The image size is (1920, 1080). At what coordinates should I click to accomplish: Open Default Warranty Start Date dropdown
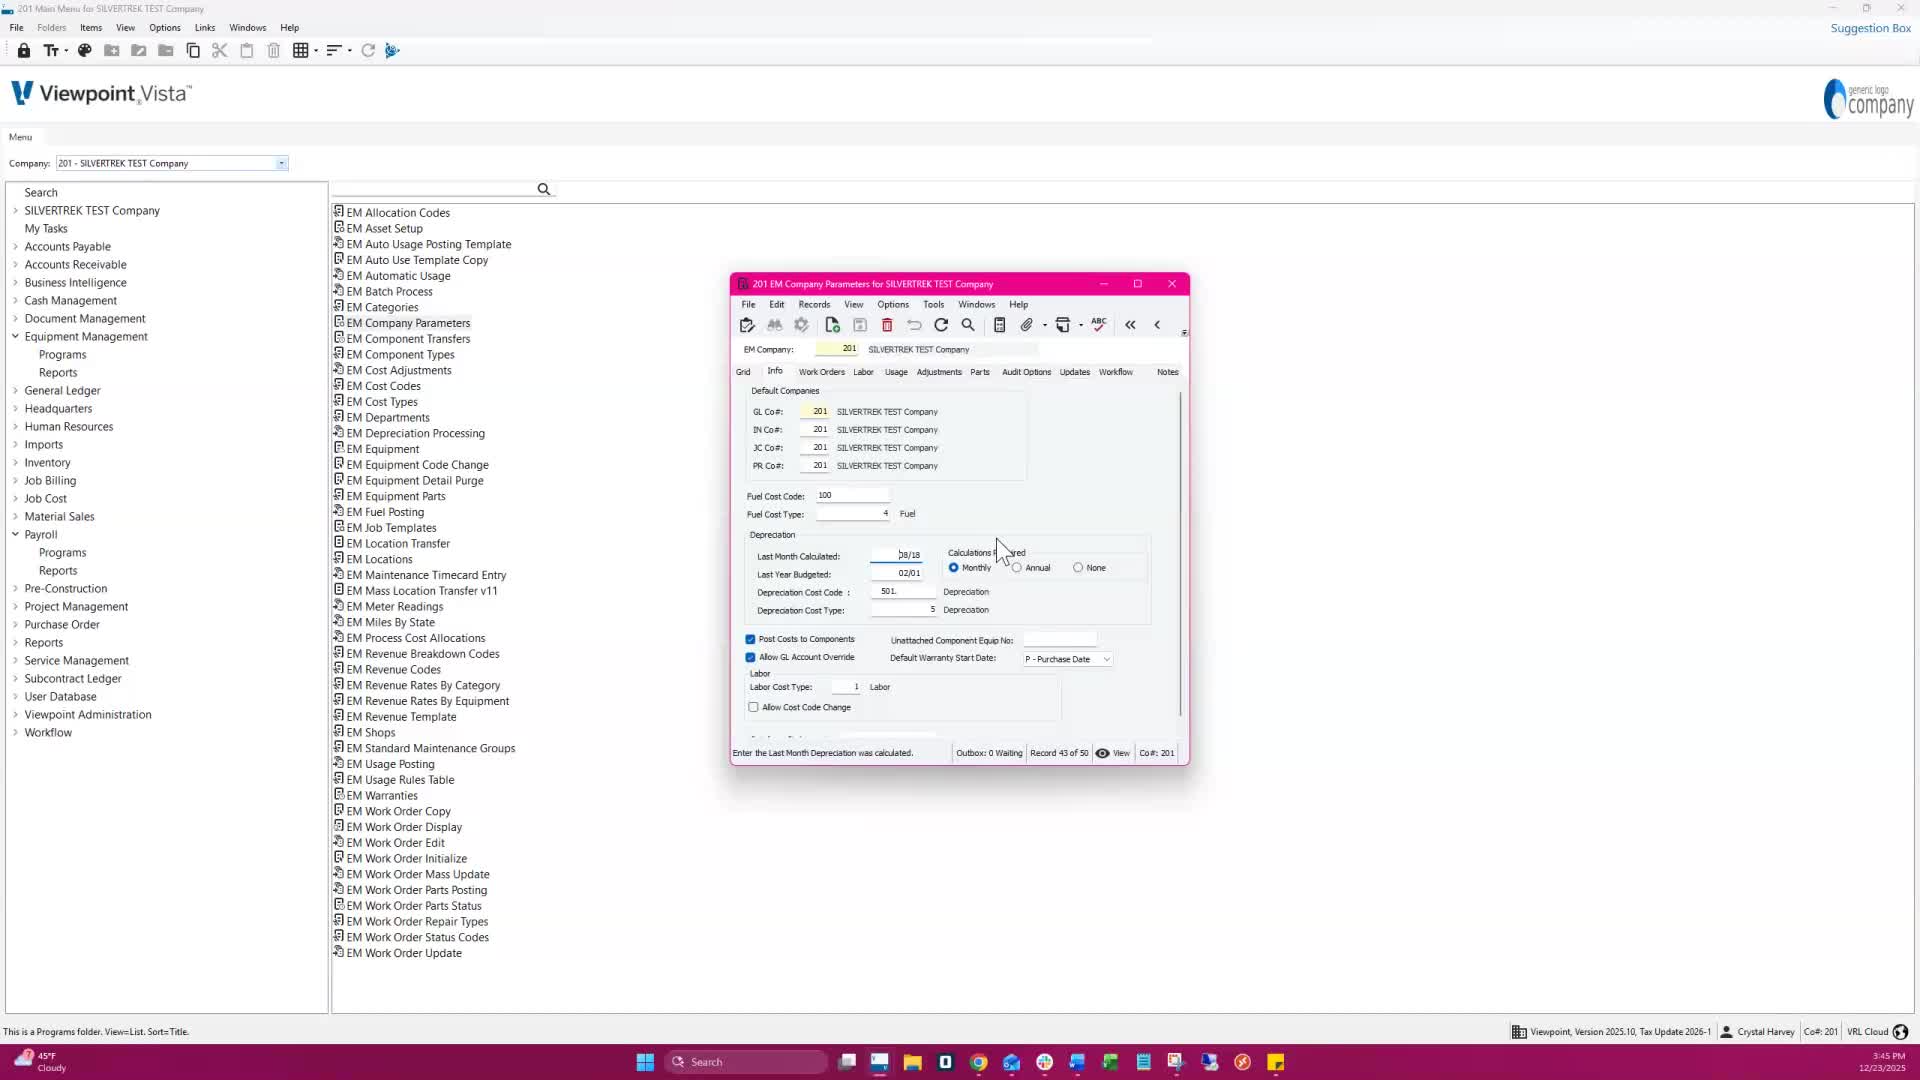tap(1106, 659)
